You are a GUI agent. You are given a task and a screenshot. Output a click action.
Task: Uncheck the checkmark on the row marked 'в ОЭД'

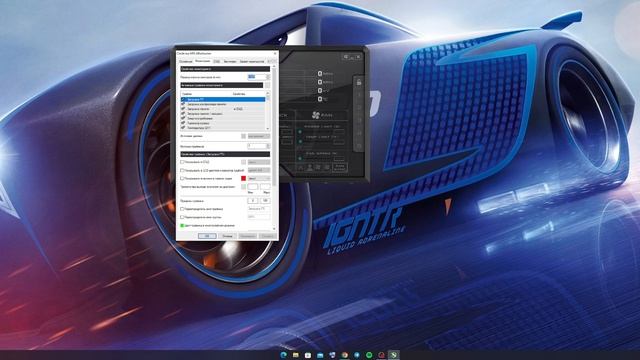coord(183,109)
